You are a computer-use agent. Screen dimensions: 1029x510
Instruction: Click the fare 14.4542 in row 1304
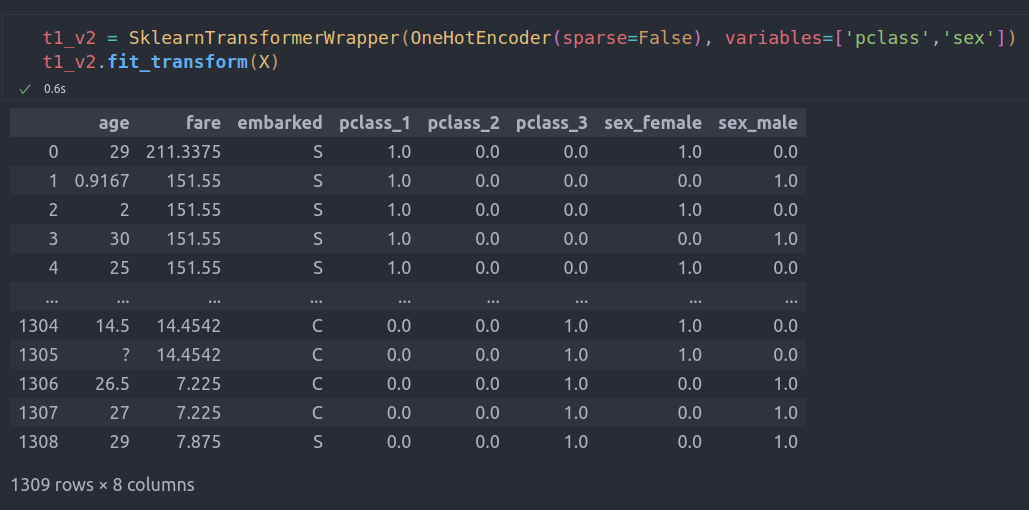188,326
